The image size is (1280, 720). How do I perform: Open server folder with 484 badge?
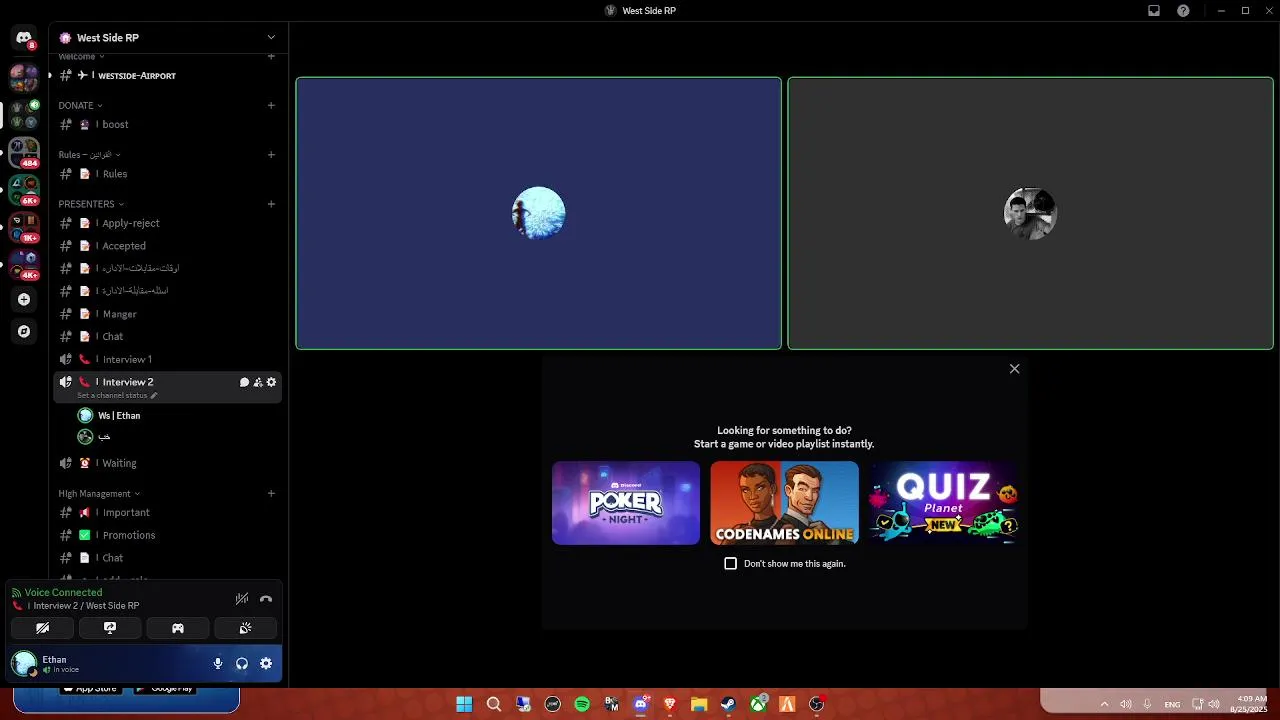(x=24, y=152)
